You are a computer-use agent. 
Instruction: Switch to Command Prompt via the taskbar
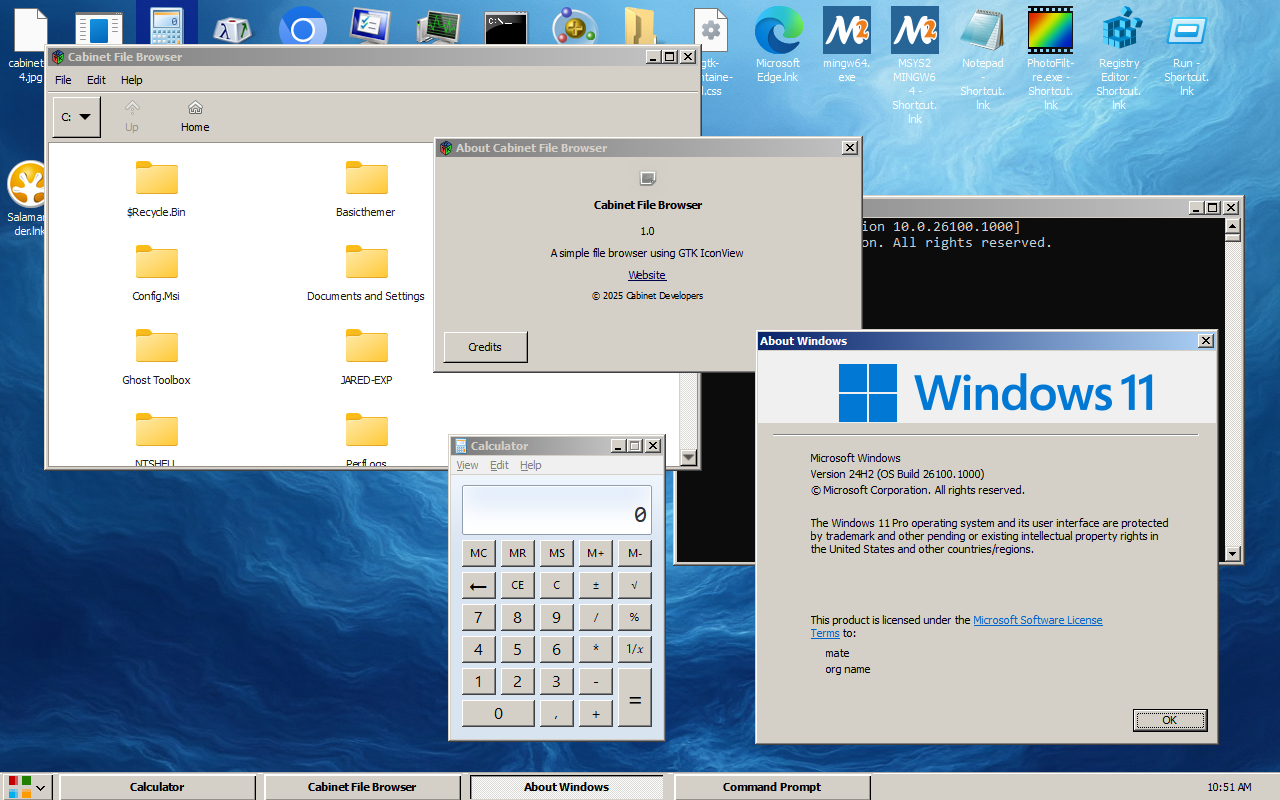771,787
